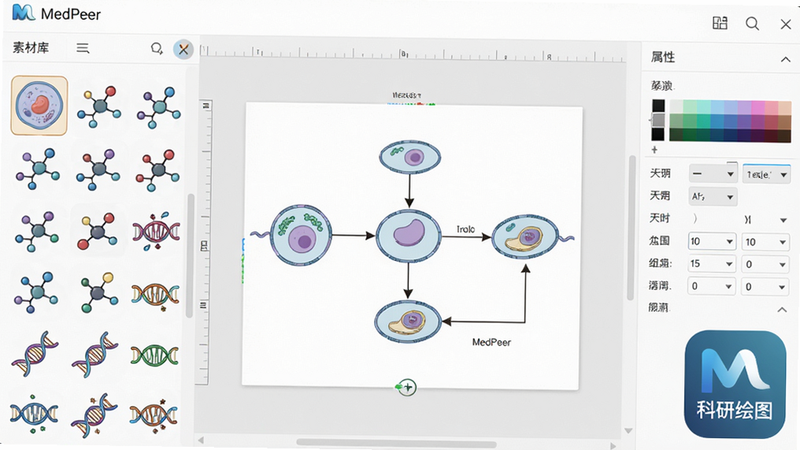Click the canvas vertical scrollbar
Screen dimensions: 800x450
coord(631,228)
